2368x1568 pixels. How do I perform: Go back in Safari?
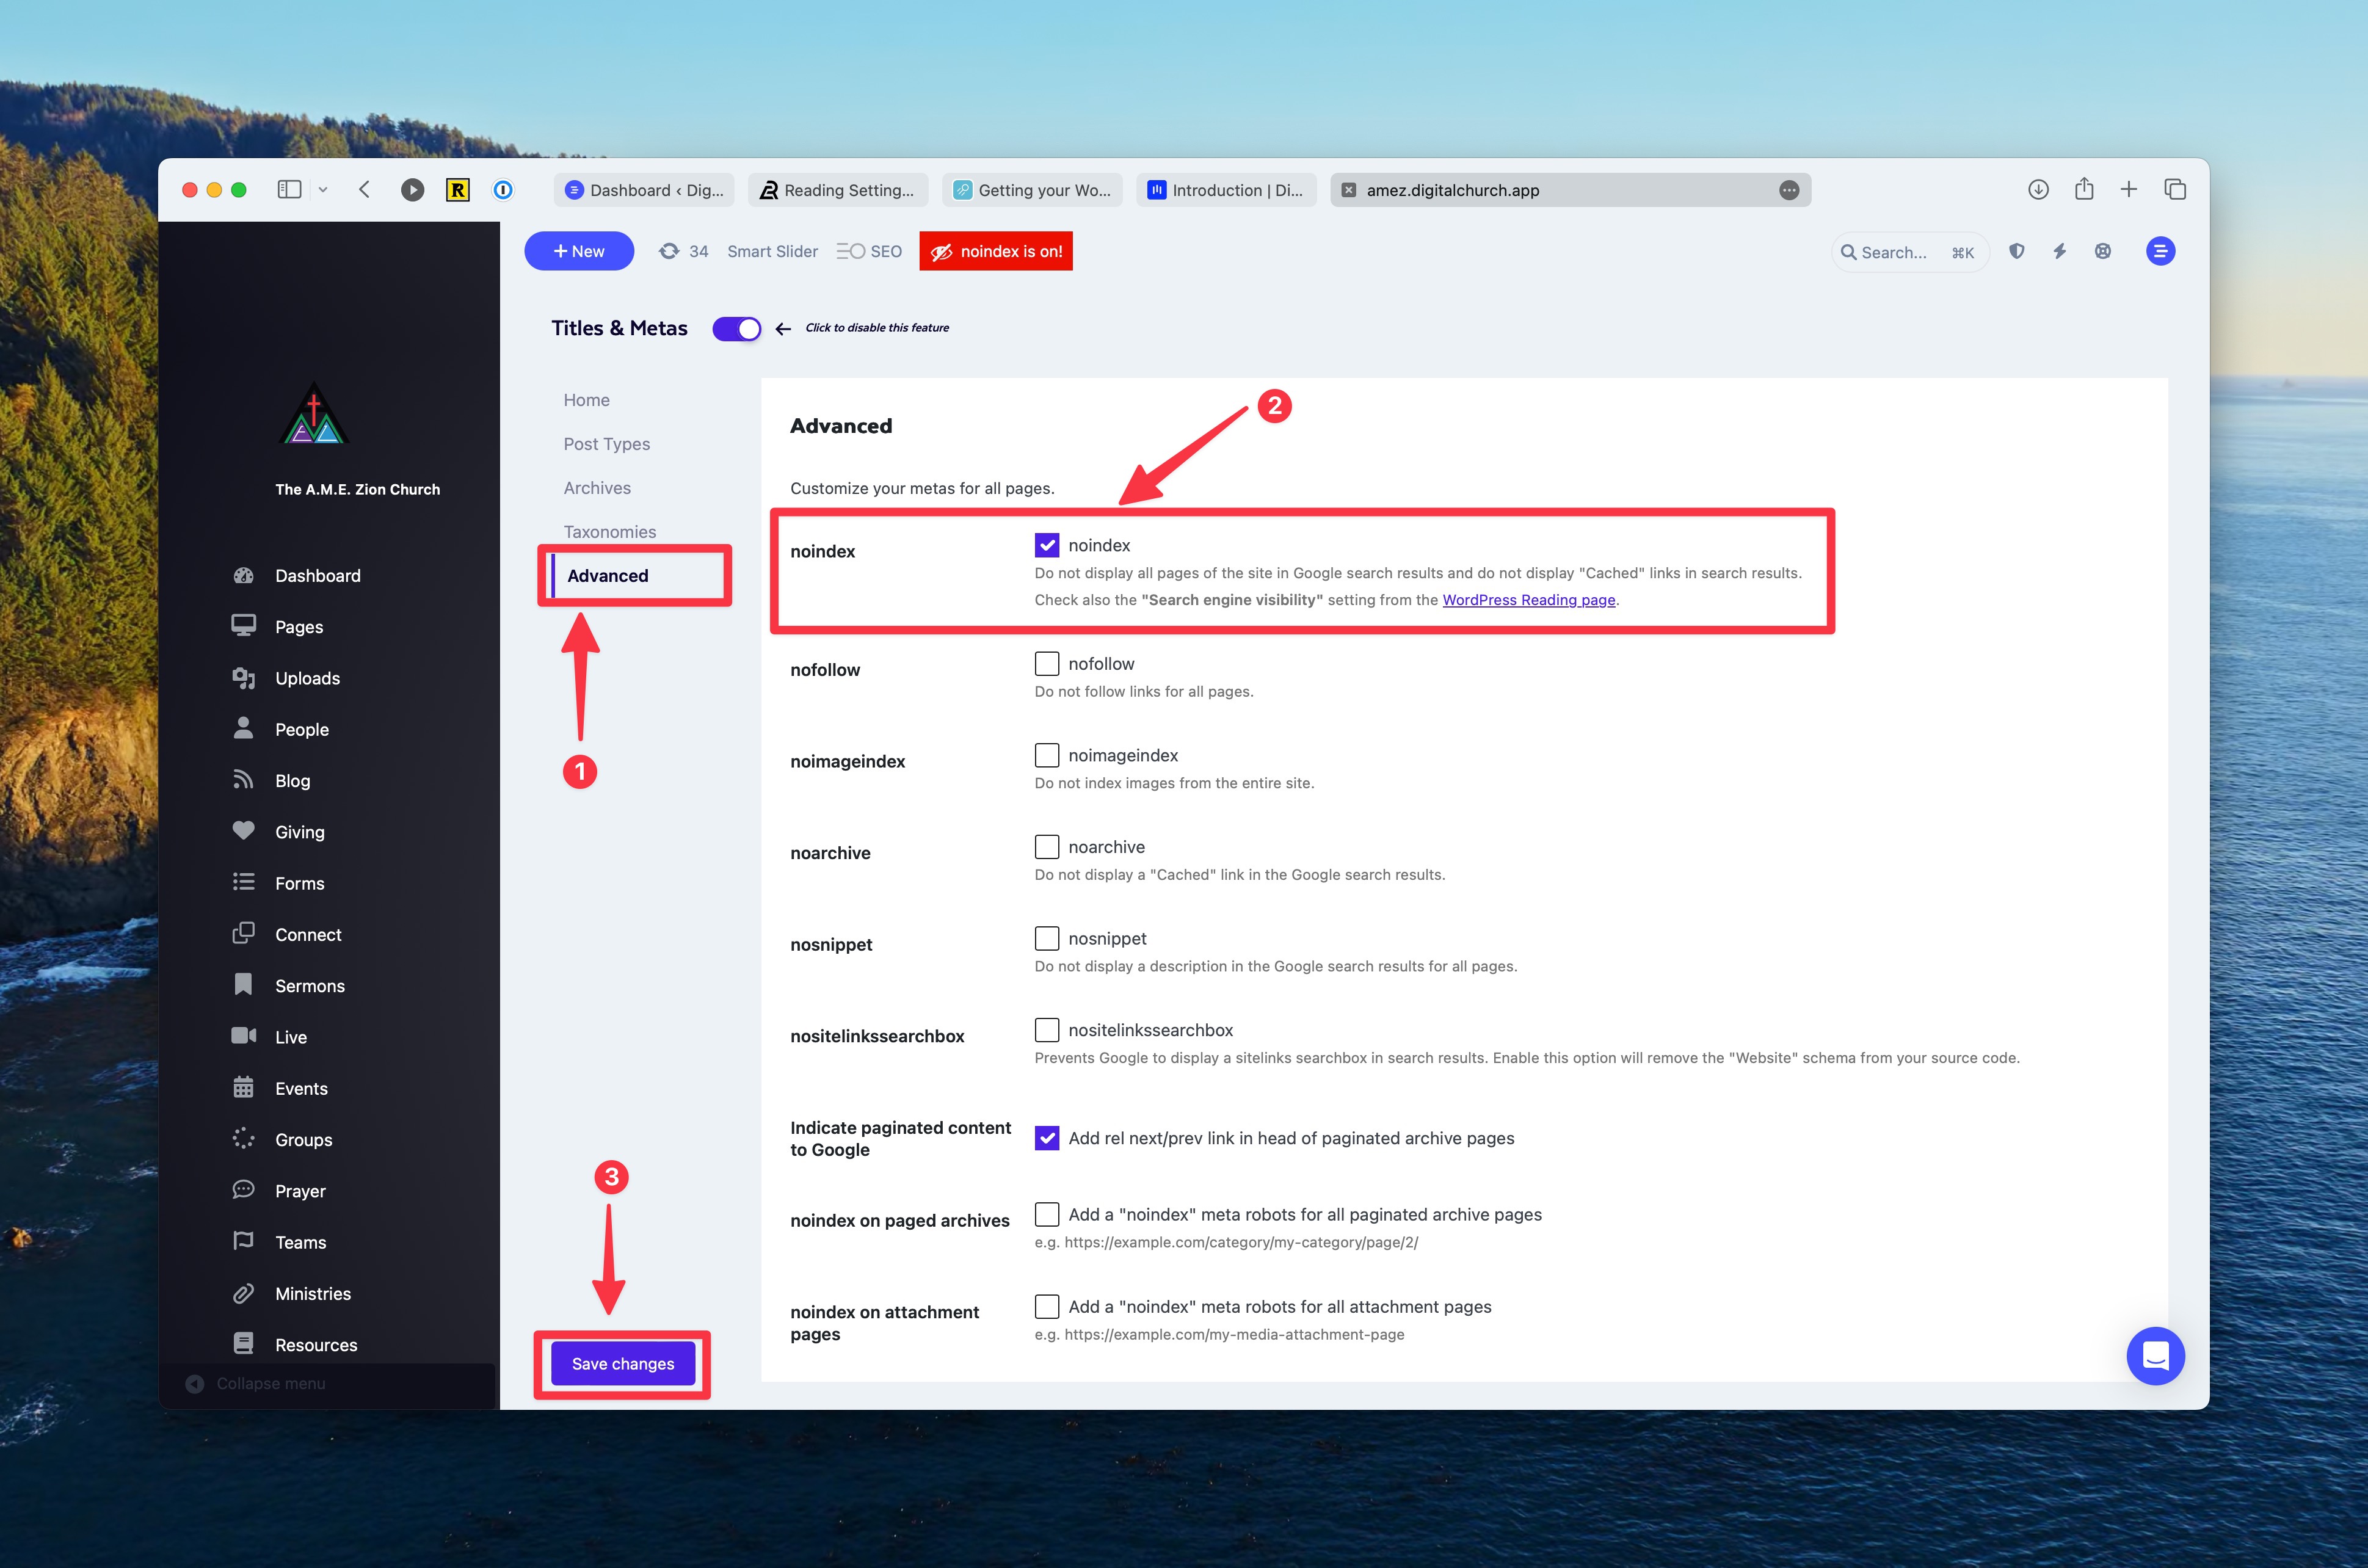coord(364,189)
